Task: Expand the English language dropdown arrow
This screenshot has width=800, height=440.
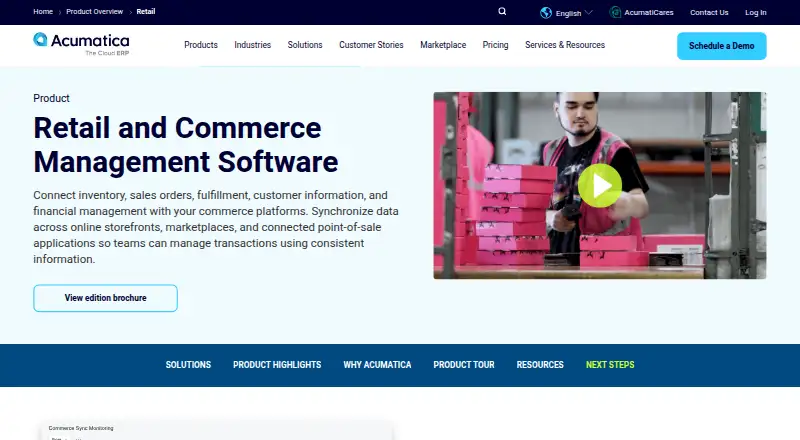Action: click(588, 12)
